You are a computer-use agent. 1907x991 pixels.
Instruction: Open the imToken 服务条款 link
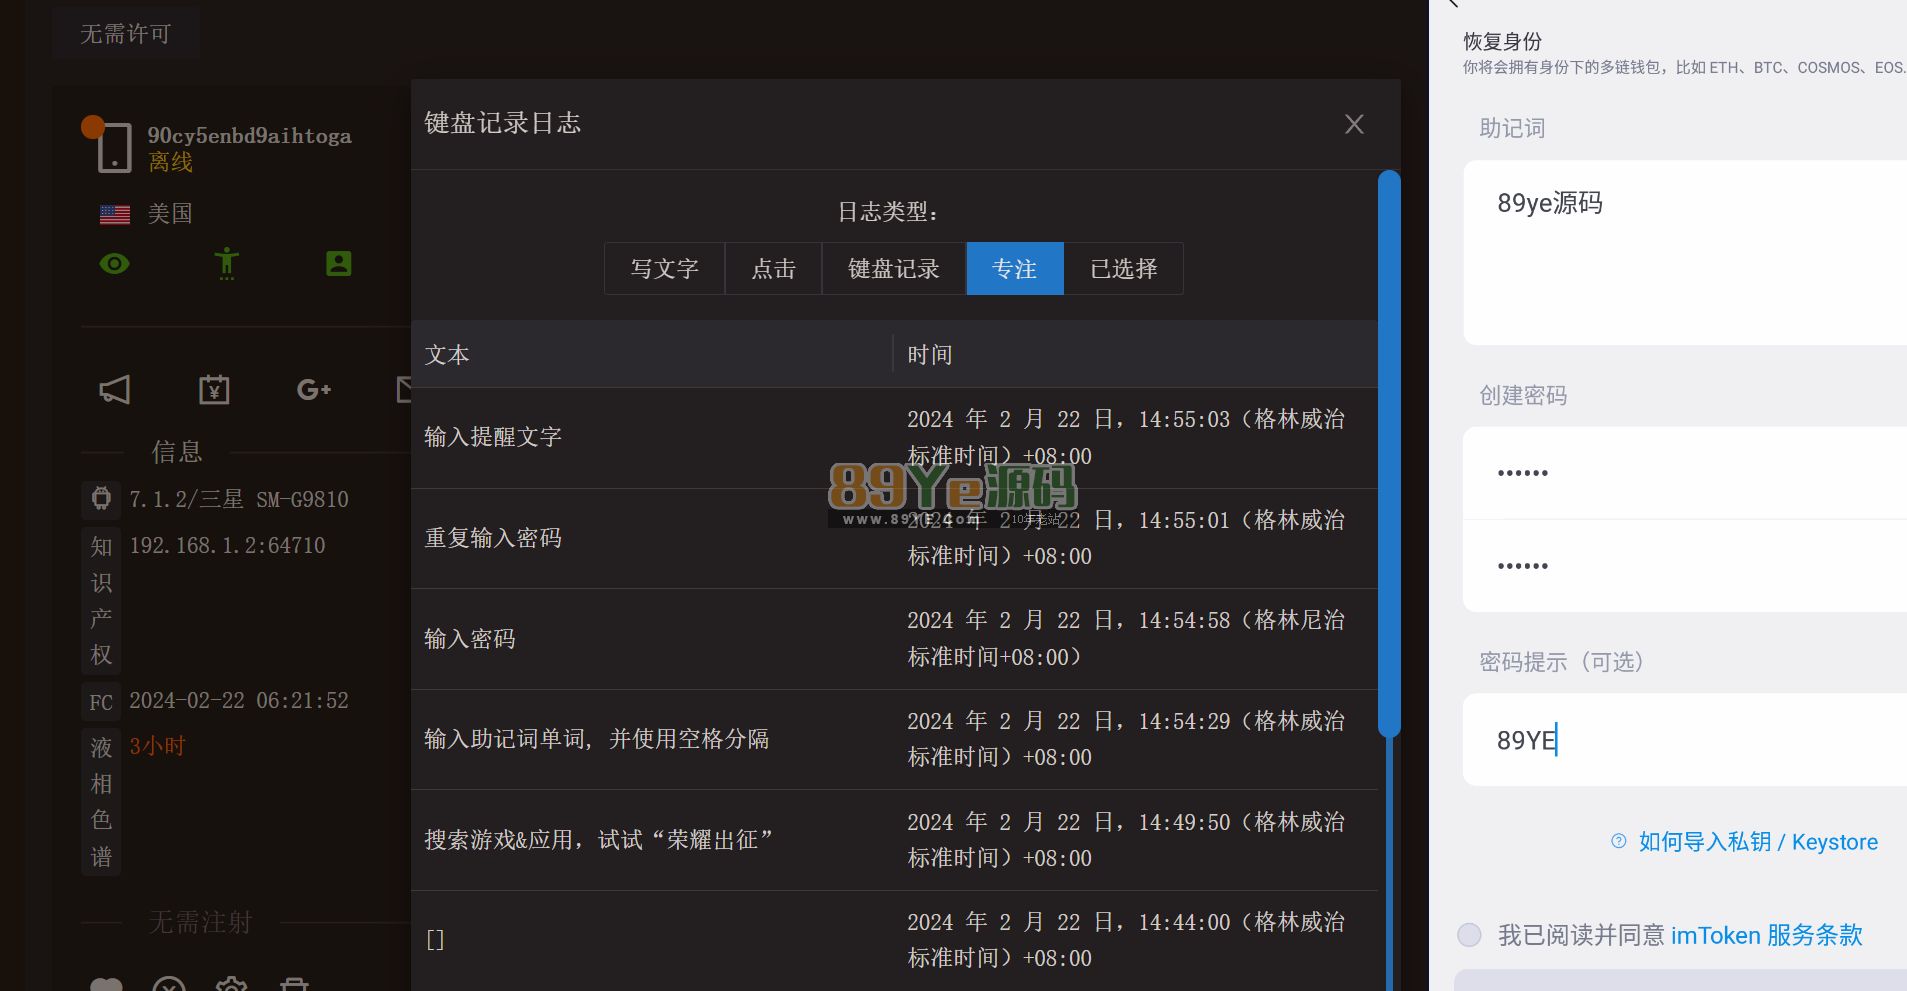tap(1767, 935)
